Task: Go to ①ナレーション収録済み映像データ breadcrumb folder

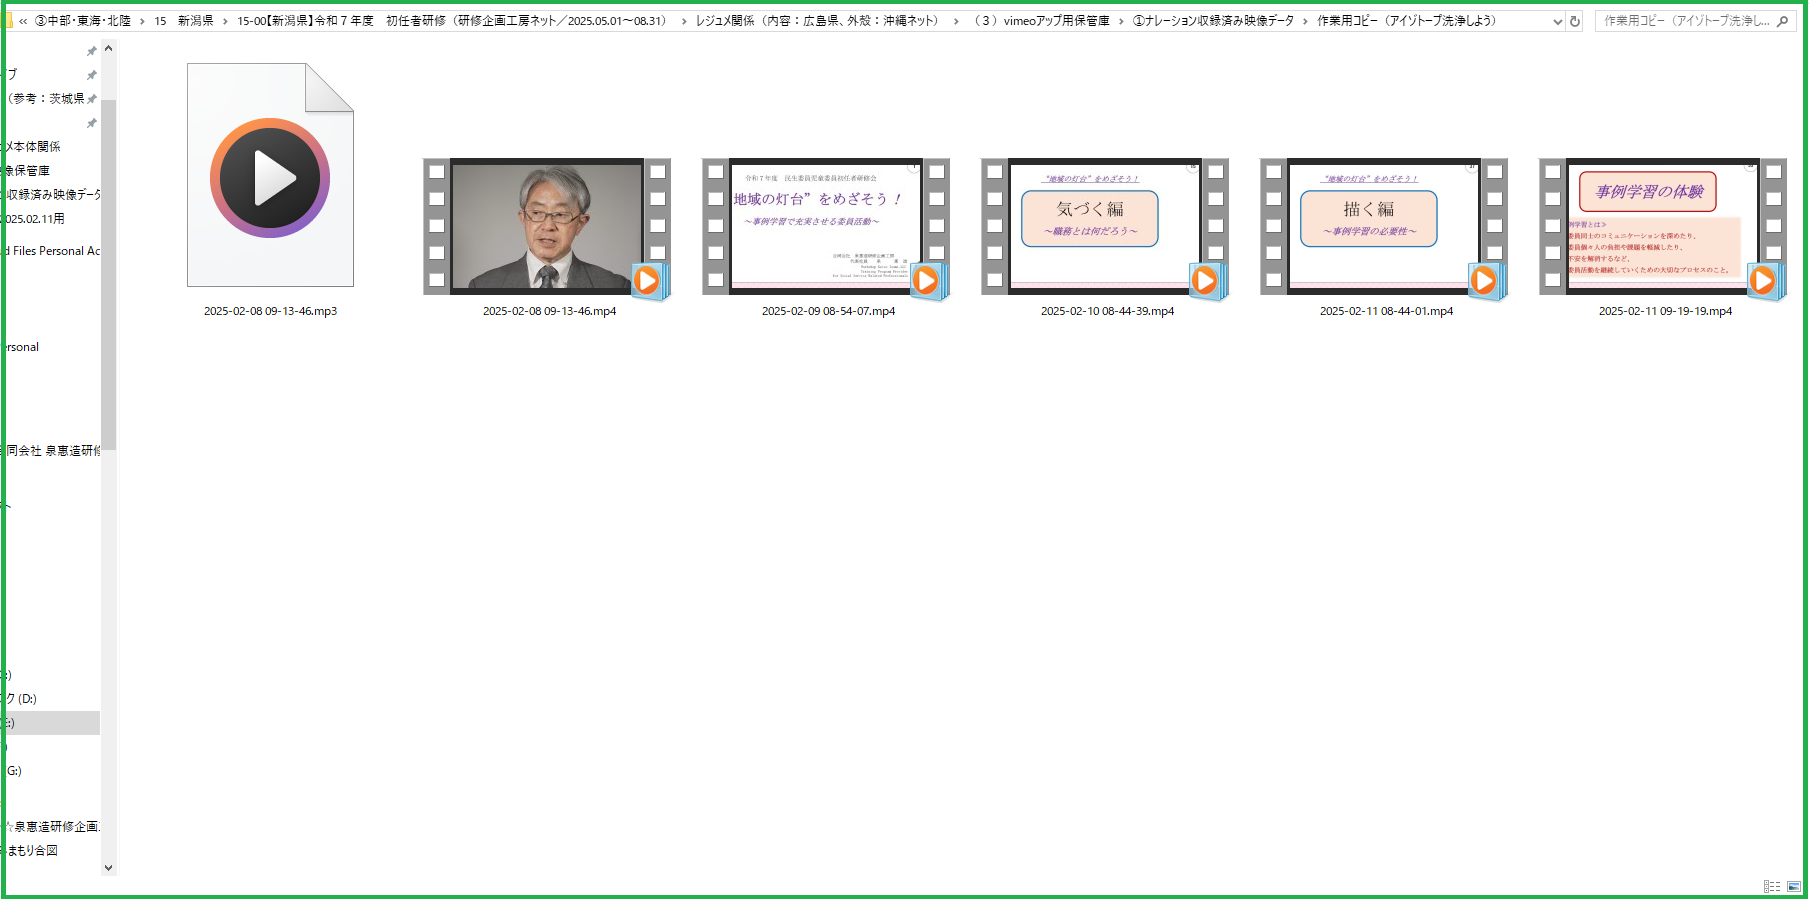Action: pos(1213,21)
